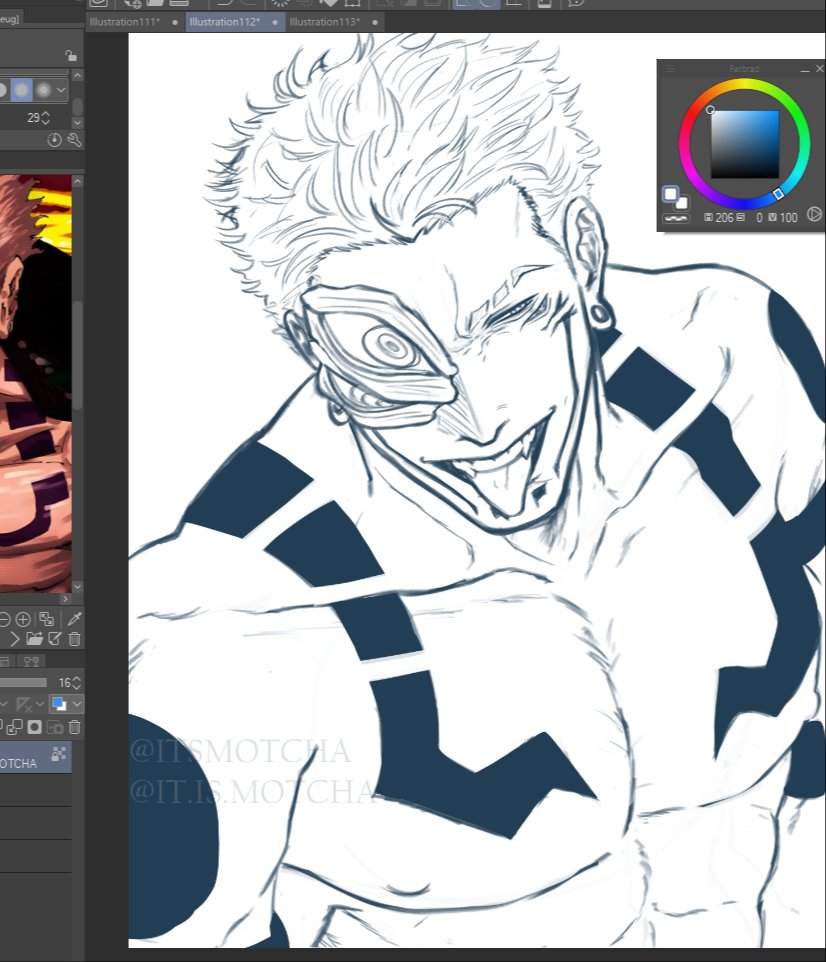
Task: Pick a shade in the saturation square
Action: (x=745, y=145)
